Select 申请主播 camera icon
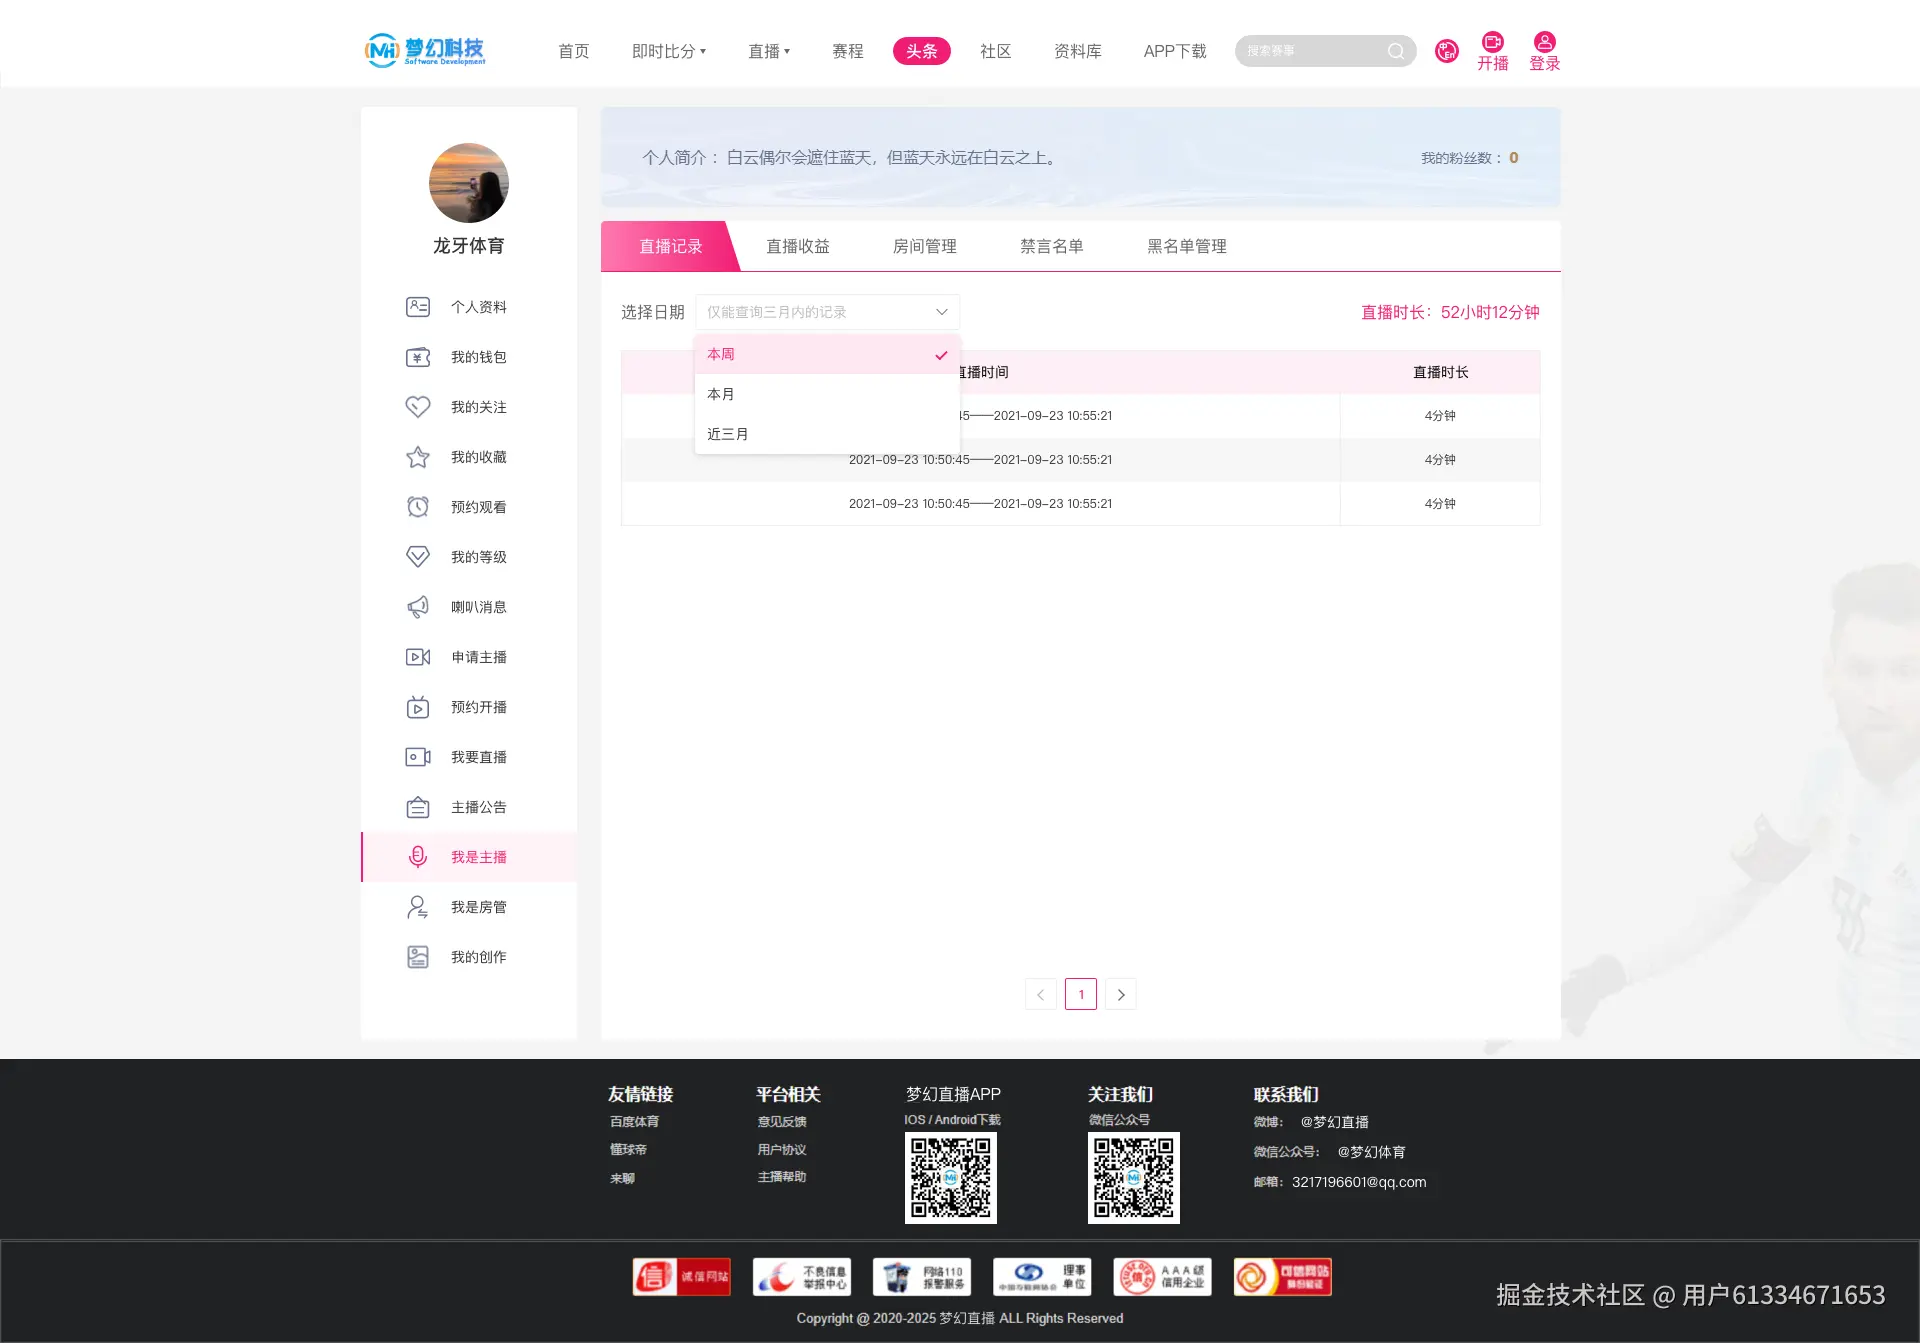 tap(418, 657)
